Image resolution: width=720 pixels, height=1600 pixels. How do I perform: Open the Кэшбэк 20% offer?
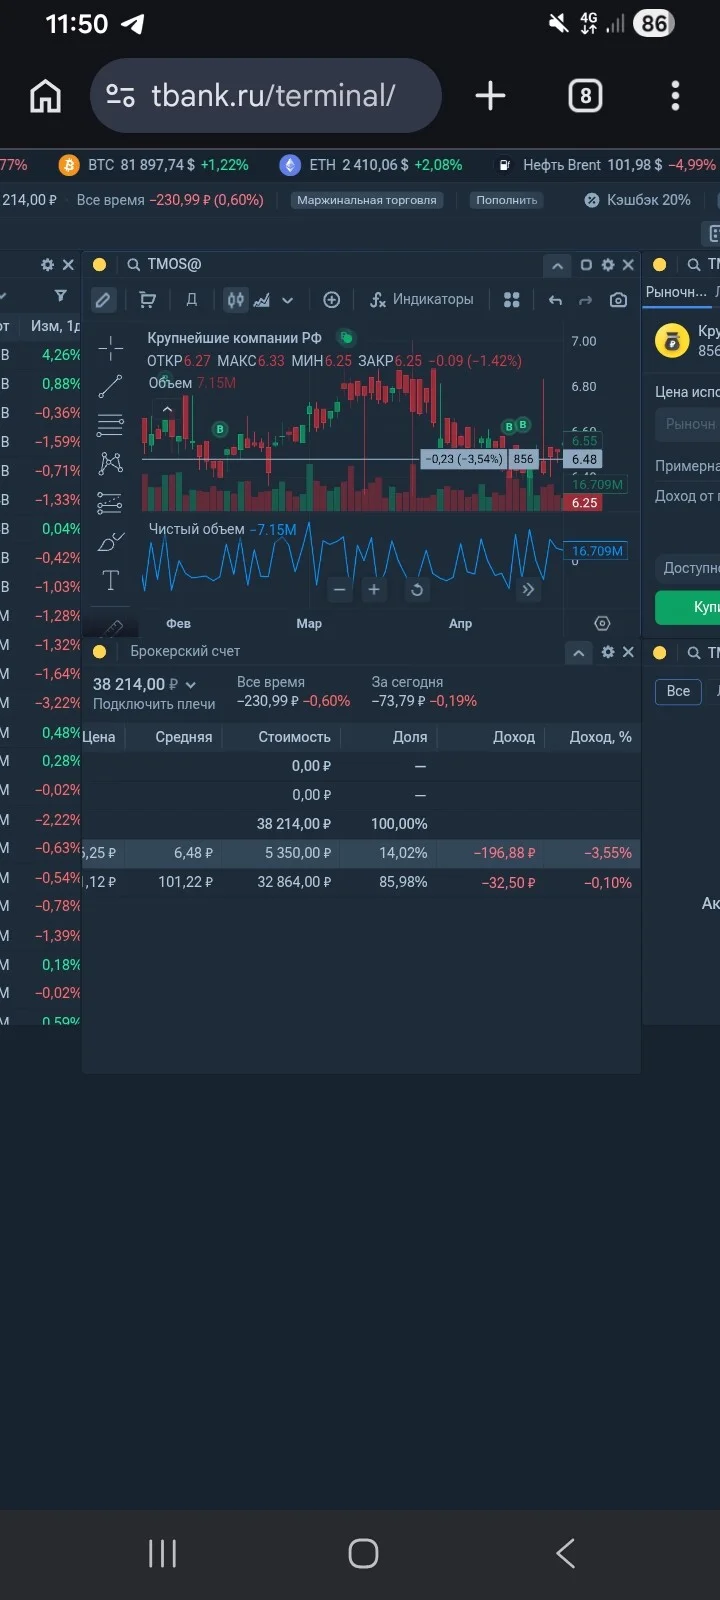[x=638, y=200]
